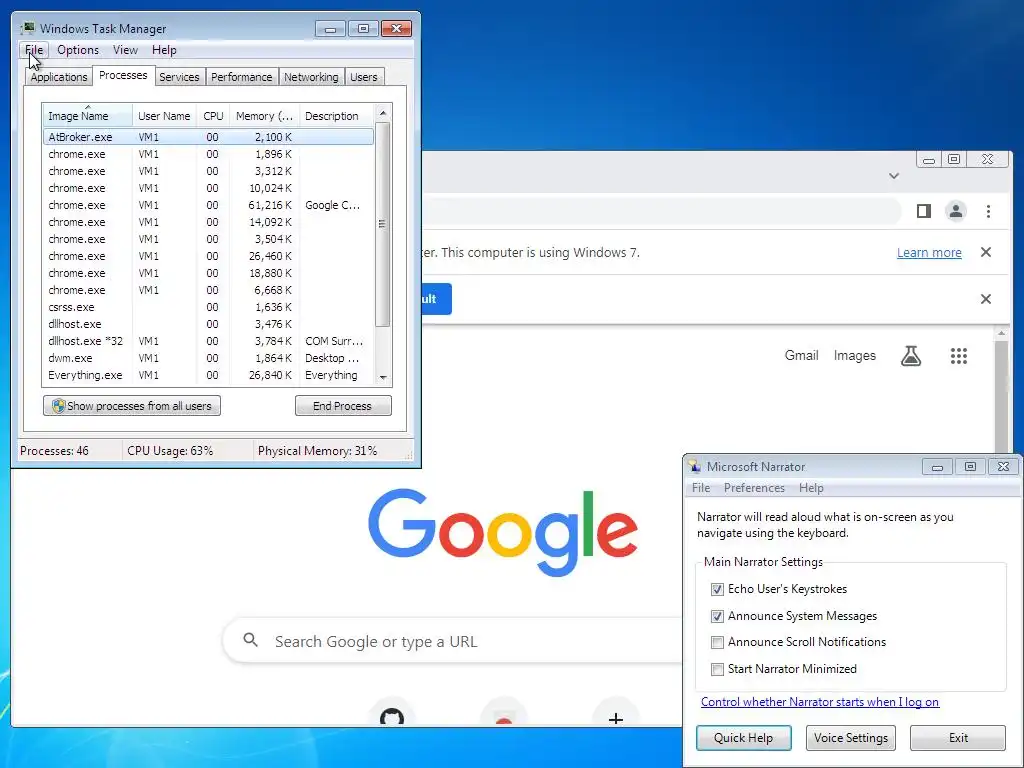Click Chrome page scrollbar up arrow
The height and width of the screenshot is (768, 1024).
tap(1002, 334)
